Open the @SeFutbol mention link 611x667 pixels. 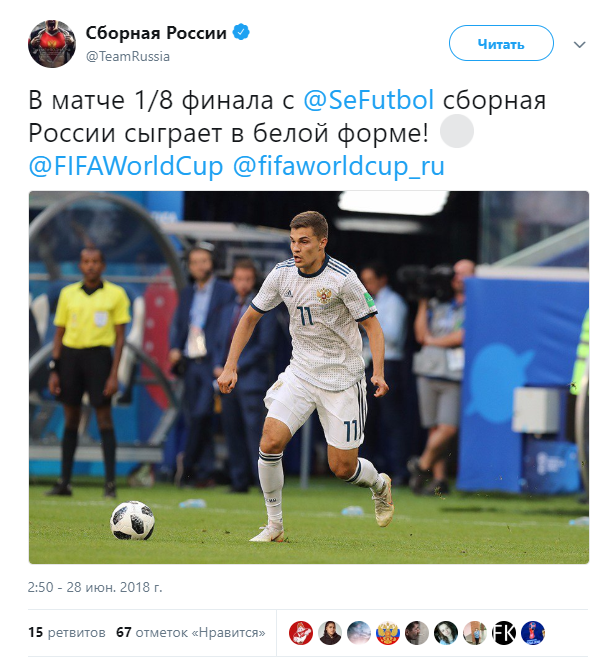point(368,100)
